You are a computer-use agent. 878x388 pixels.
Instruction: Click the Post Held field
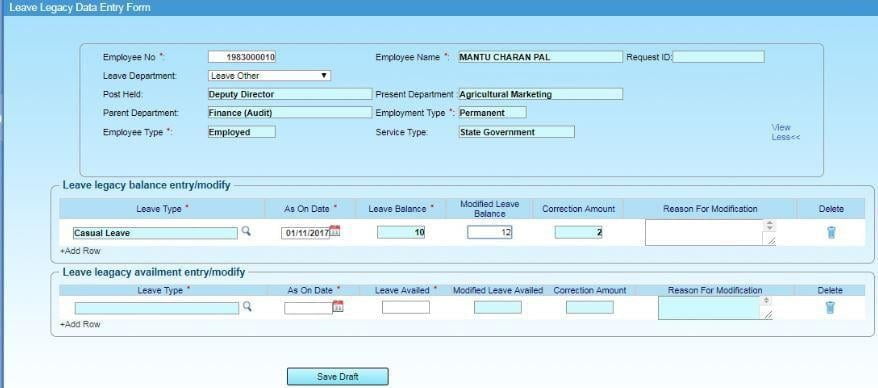pos(289,94)
